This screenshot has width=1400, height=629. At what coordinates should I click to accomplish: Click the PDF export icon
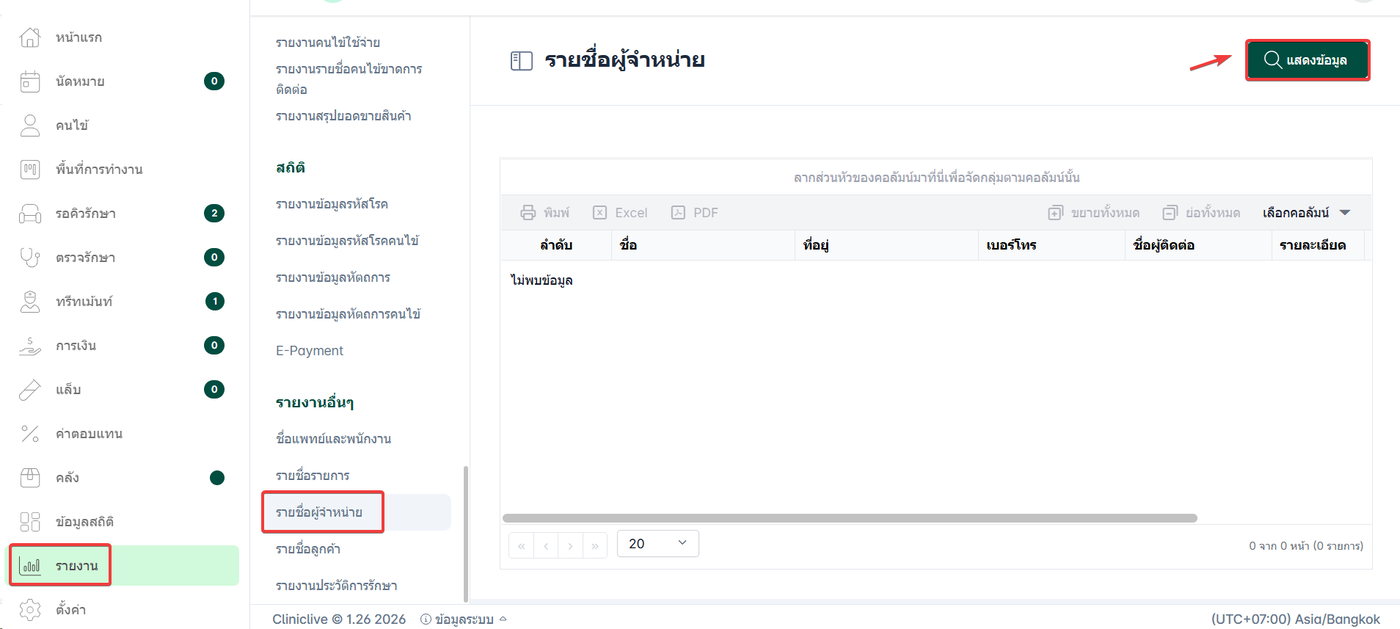(678, 213)
